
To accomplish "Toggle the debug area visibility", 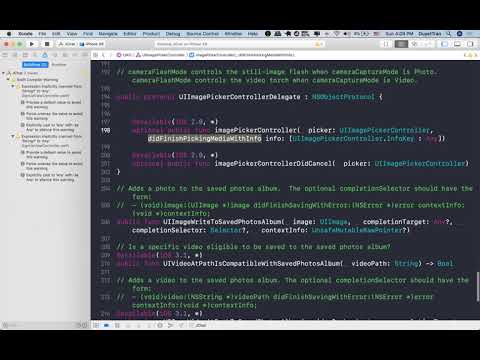I will coord(457,44).
